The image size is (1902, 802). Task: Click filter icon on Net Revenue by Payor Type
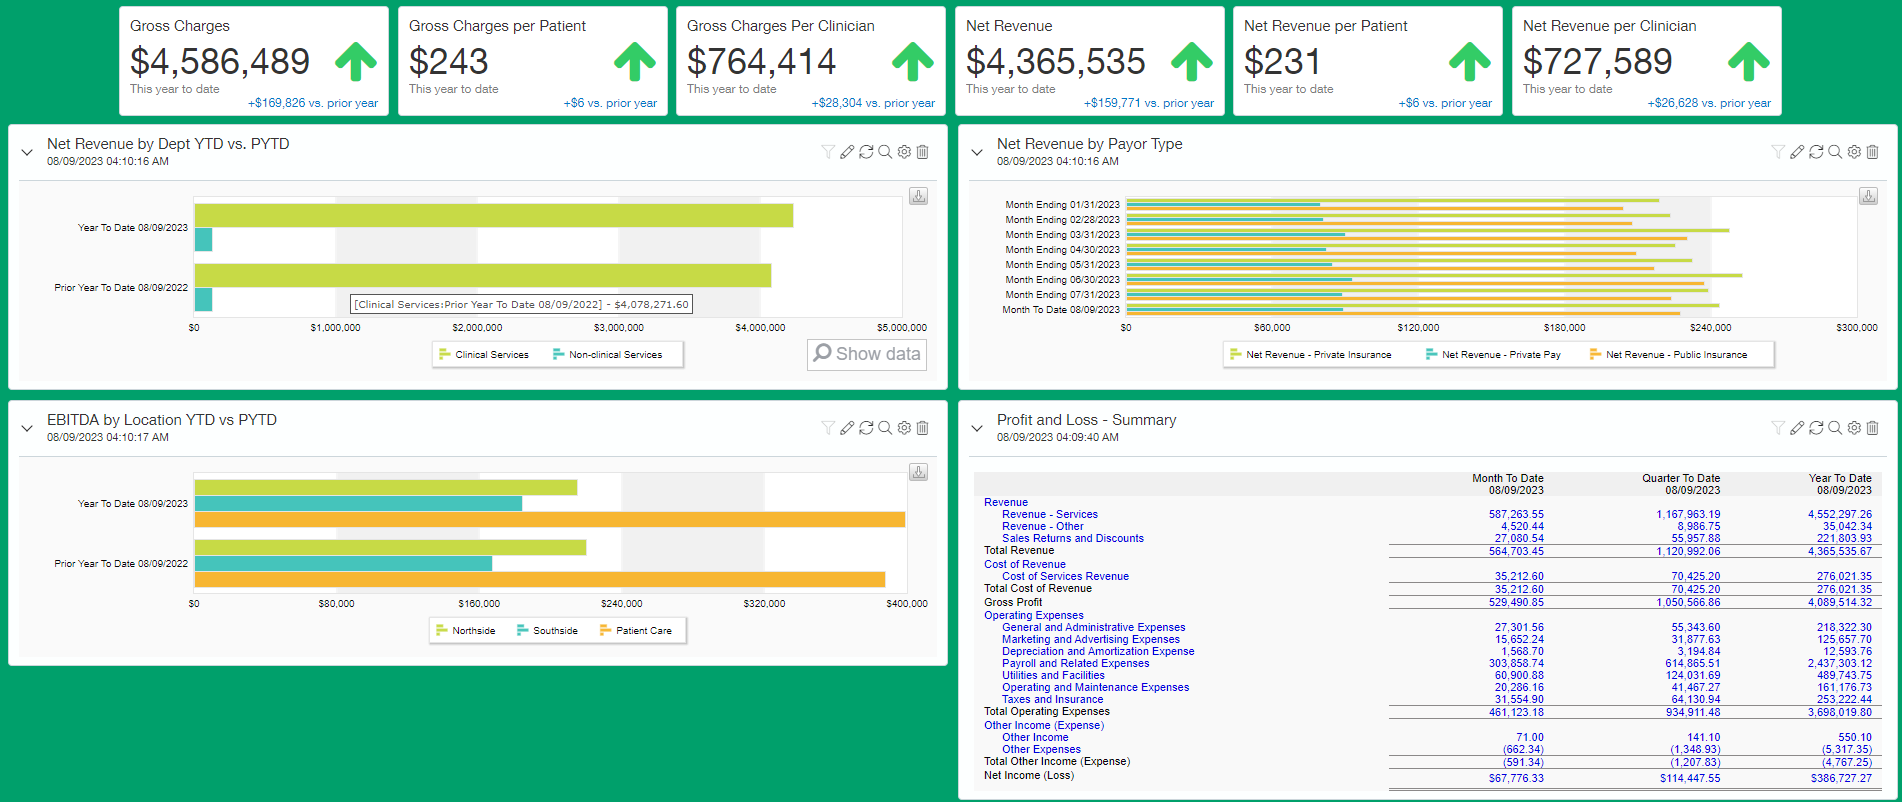1778,152
